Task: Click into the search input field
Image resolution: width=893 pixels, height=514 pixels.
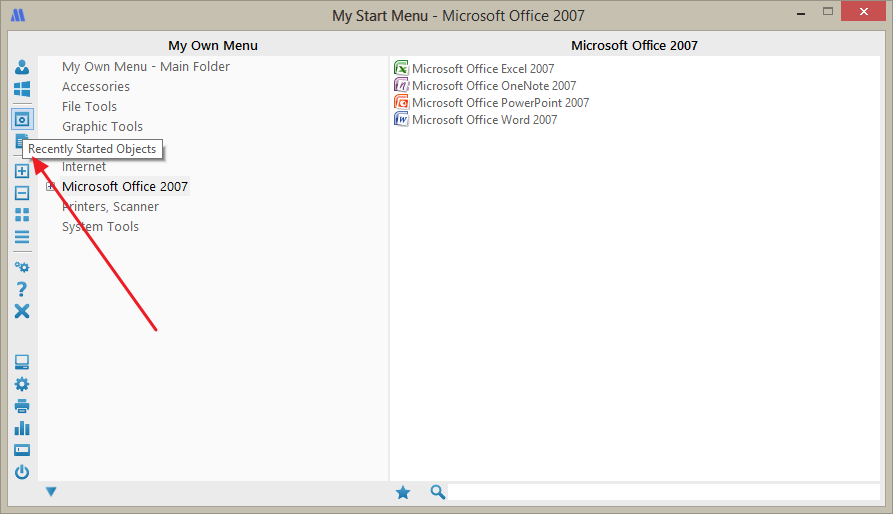Action: click(664, 492)
